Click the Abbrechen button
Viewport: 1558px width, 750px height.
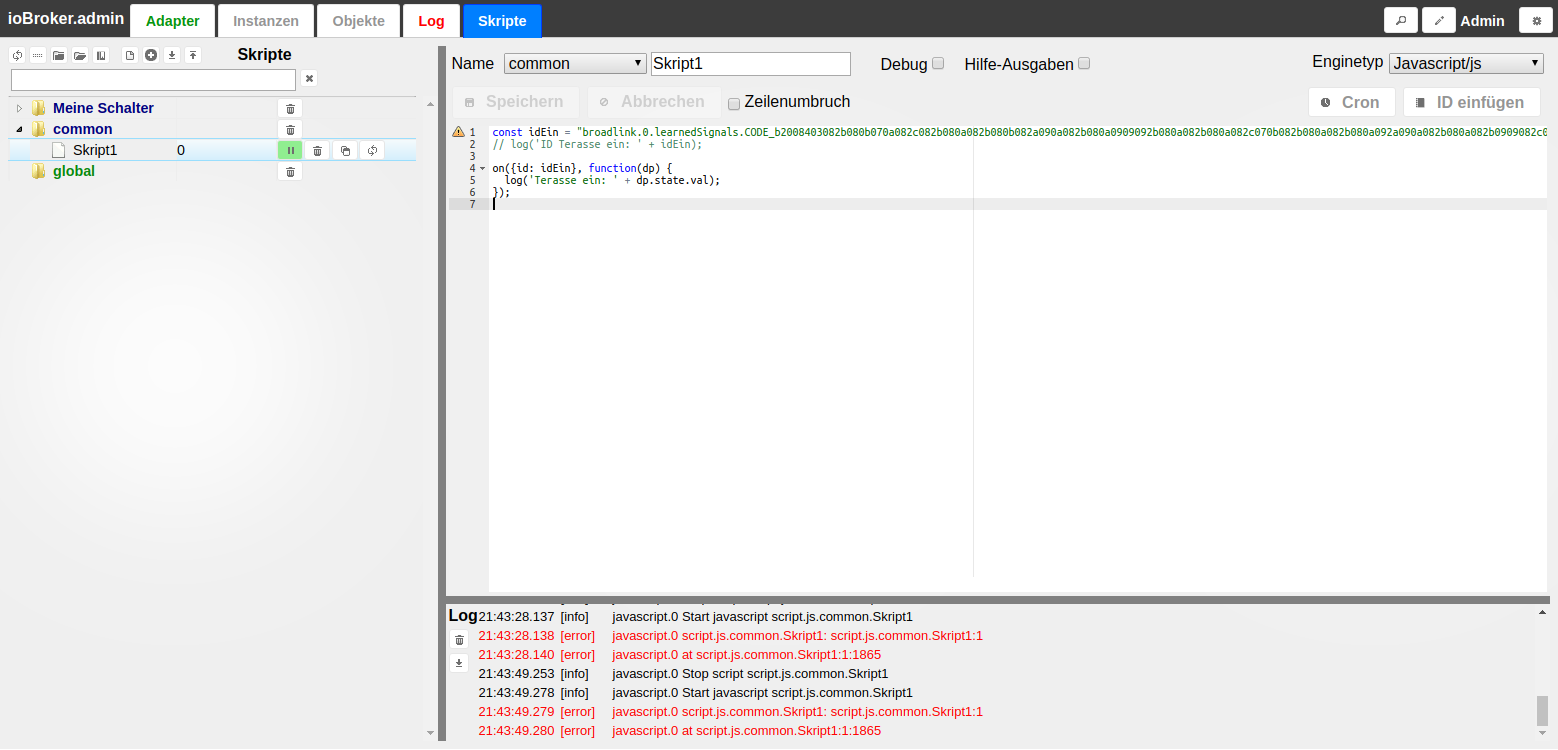(x=654, y=102)
